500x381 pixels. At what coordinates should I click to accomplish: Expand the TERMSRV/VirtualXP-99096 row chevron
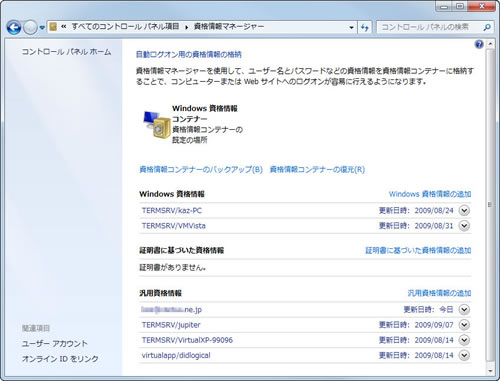coord(464,340)
